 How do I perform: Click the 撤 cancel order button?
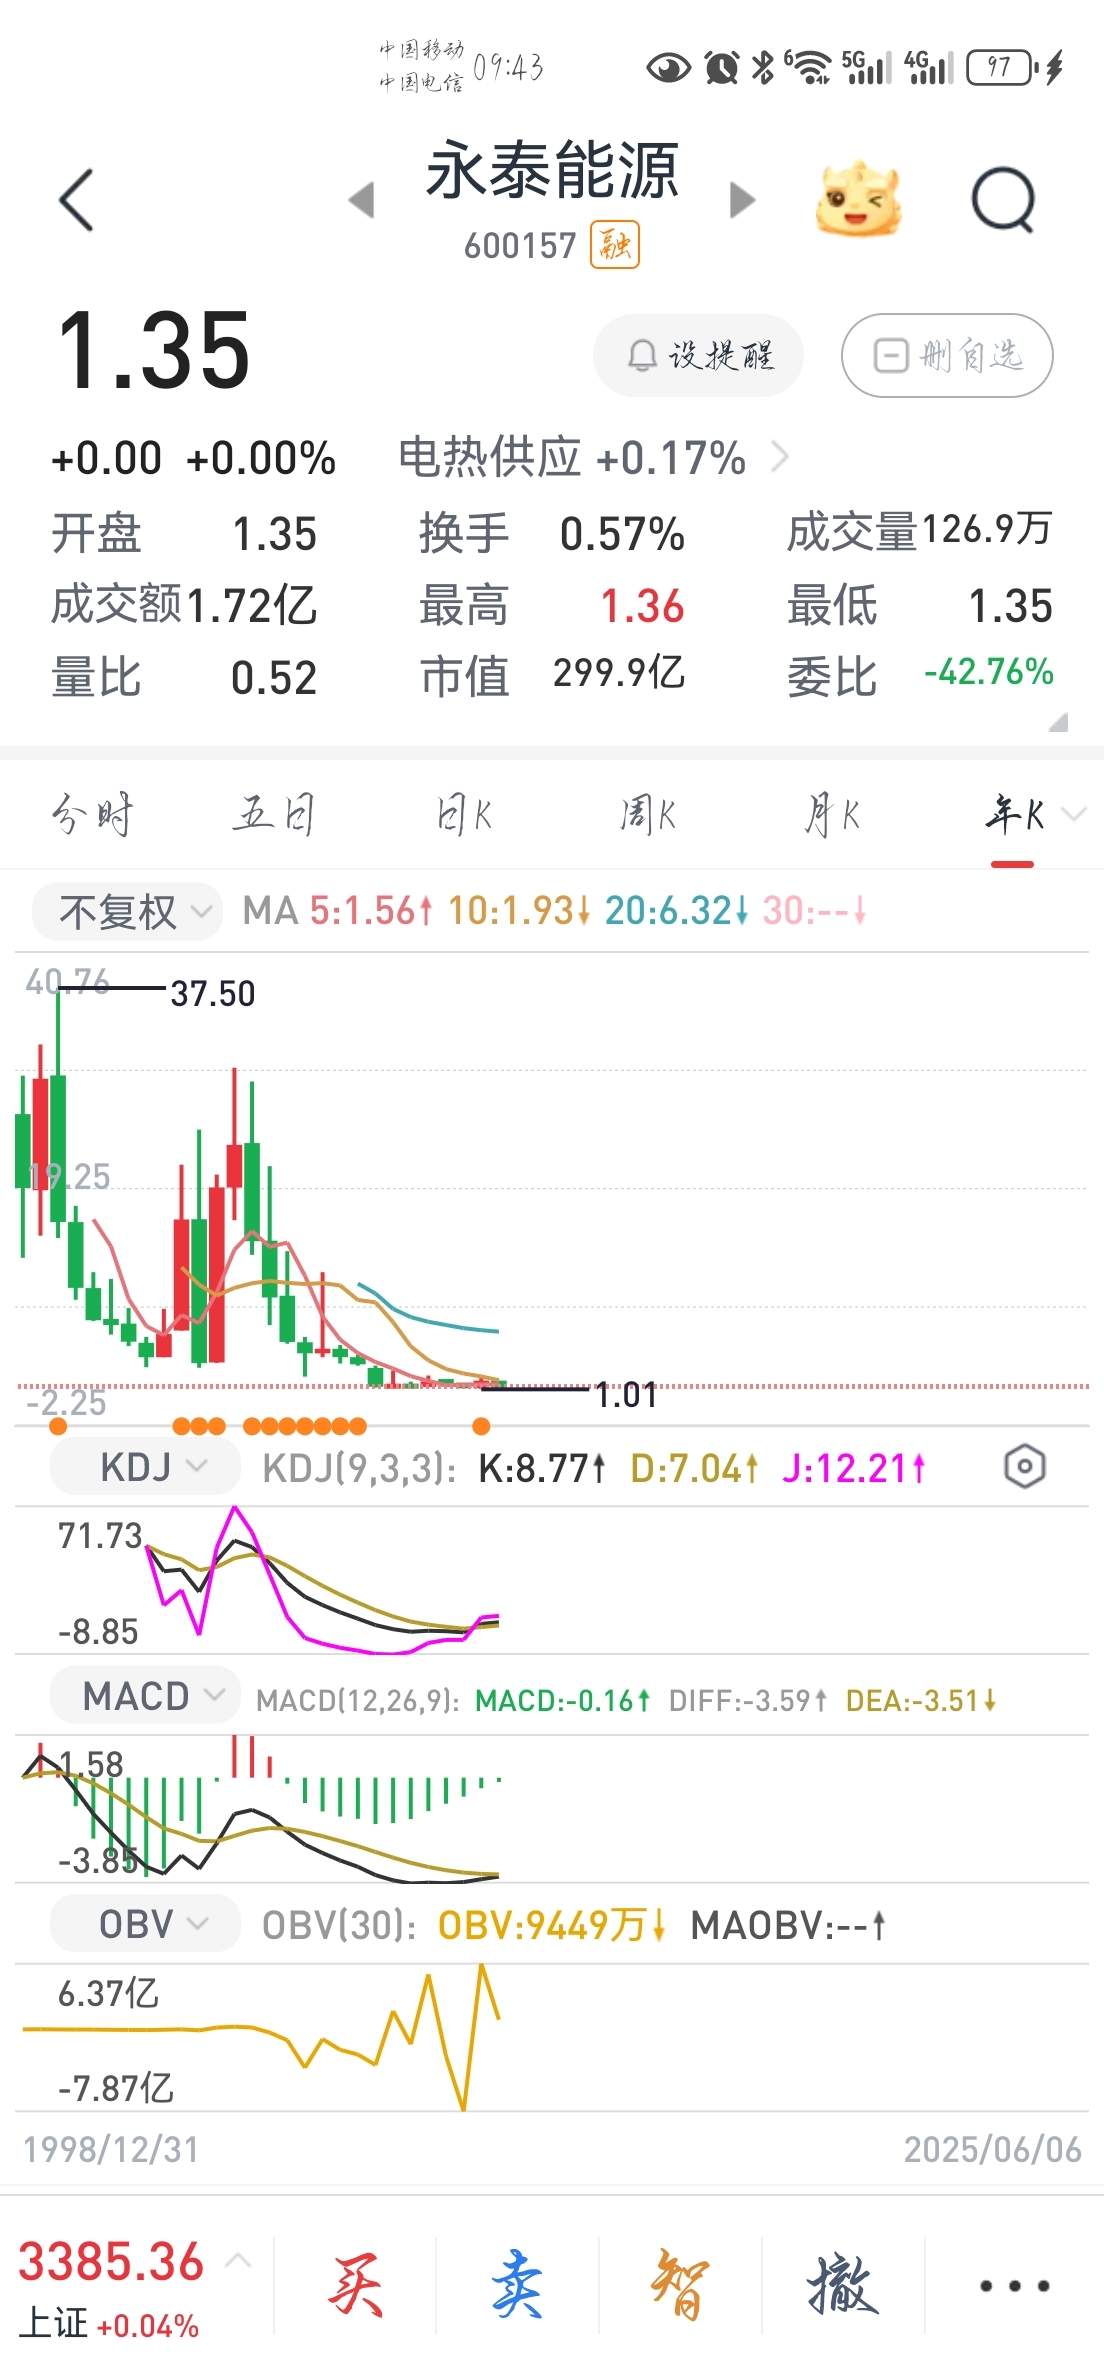pos(843,2286)
